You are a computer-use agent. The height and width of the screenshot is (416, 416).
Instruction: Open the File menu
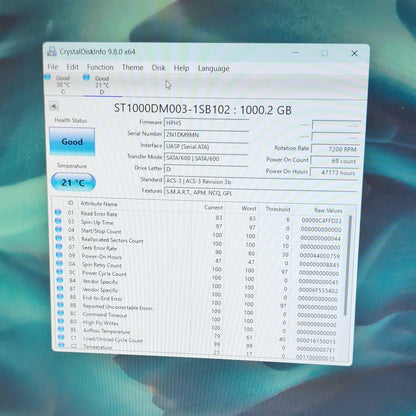pos(53,67)
